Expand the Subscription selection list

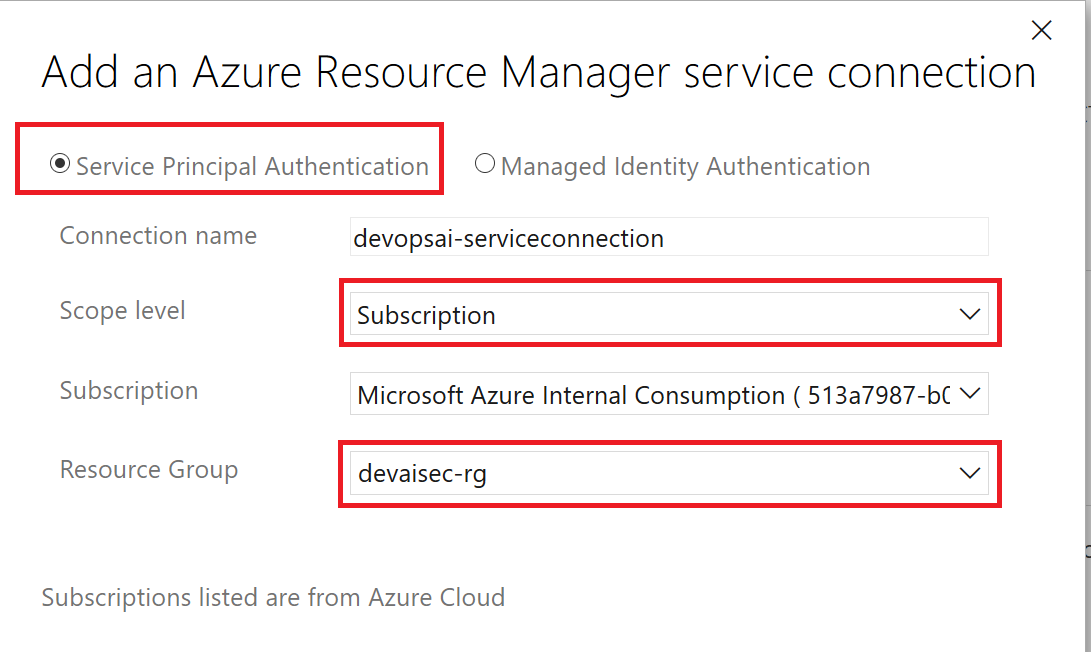click(670, 393)
